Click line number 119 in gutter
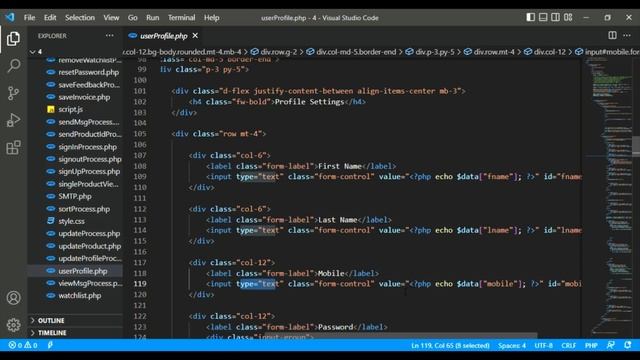640x360 pixels. [x=140, y=284]
